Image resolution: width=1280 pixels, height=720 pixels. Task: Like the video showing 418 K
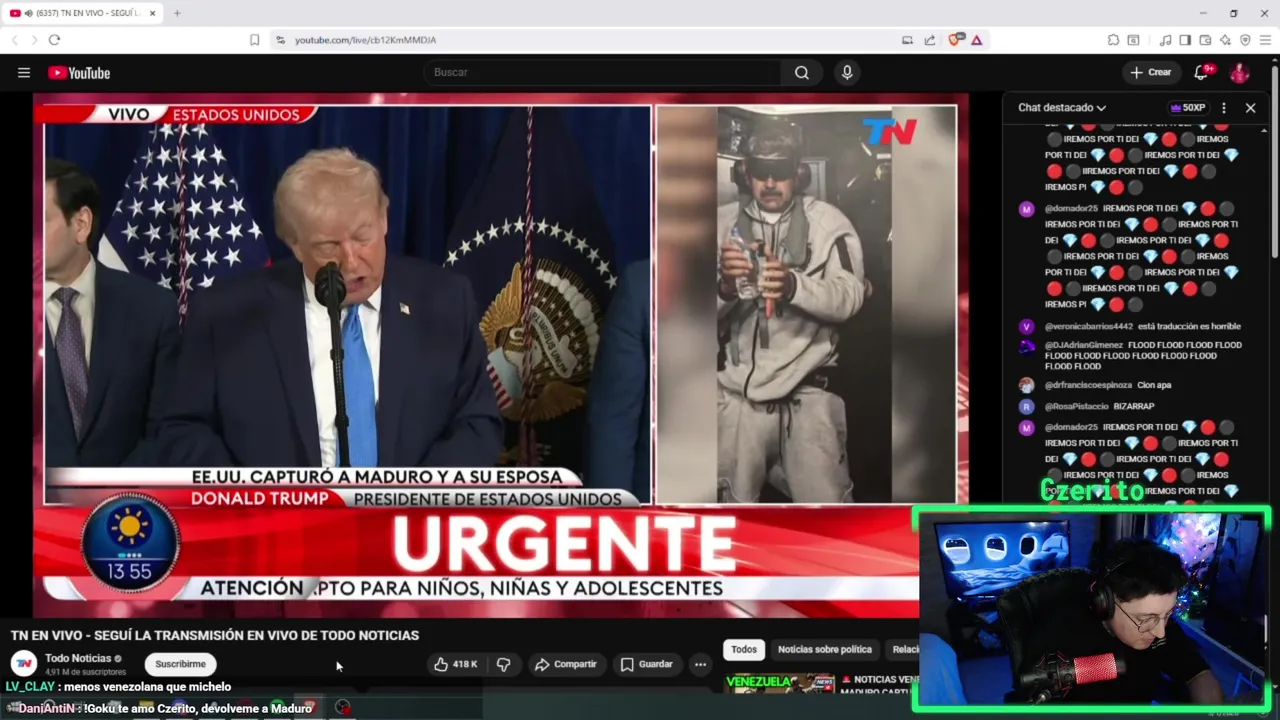(x=455, y=664)
